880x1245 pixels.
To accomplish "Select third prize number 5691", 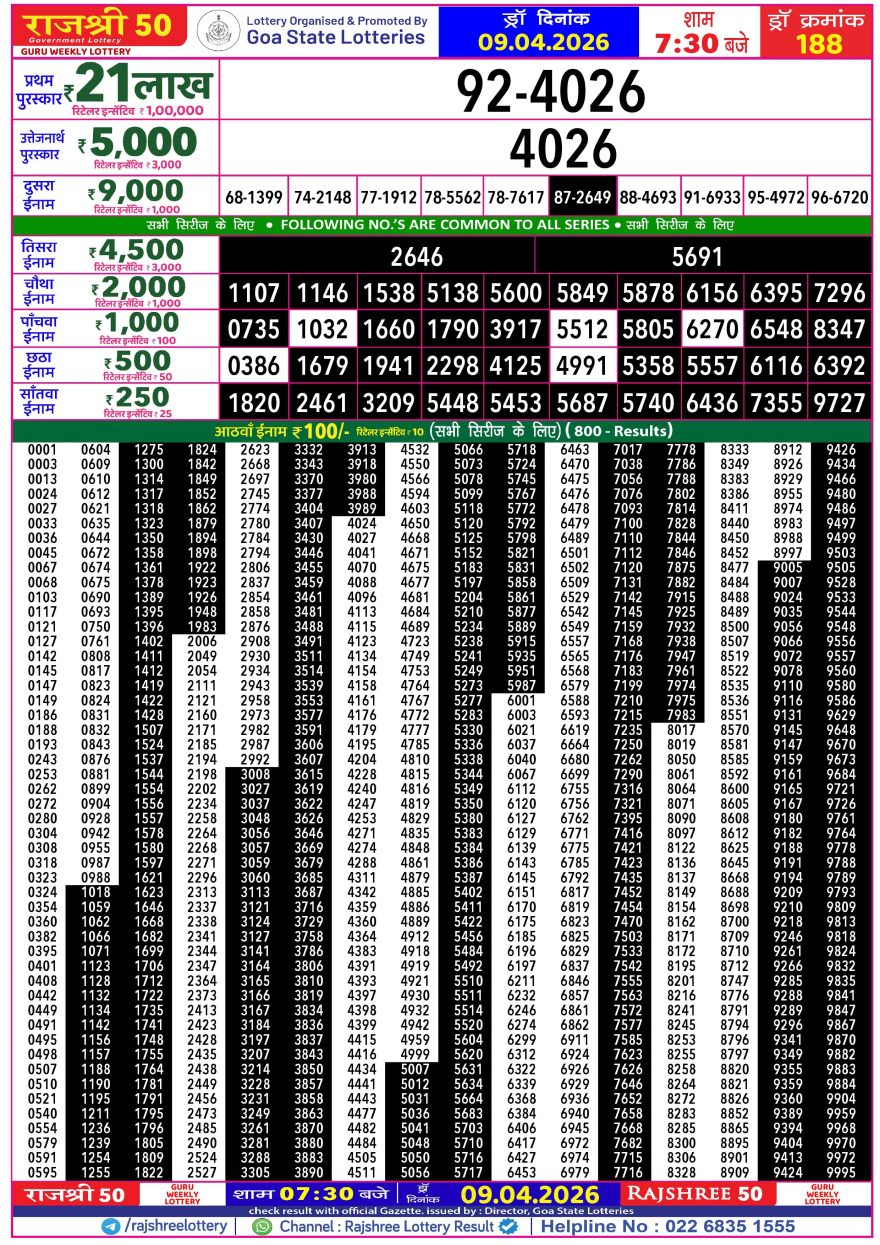I will click(697, 257).
